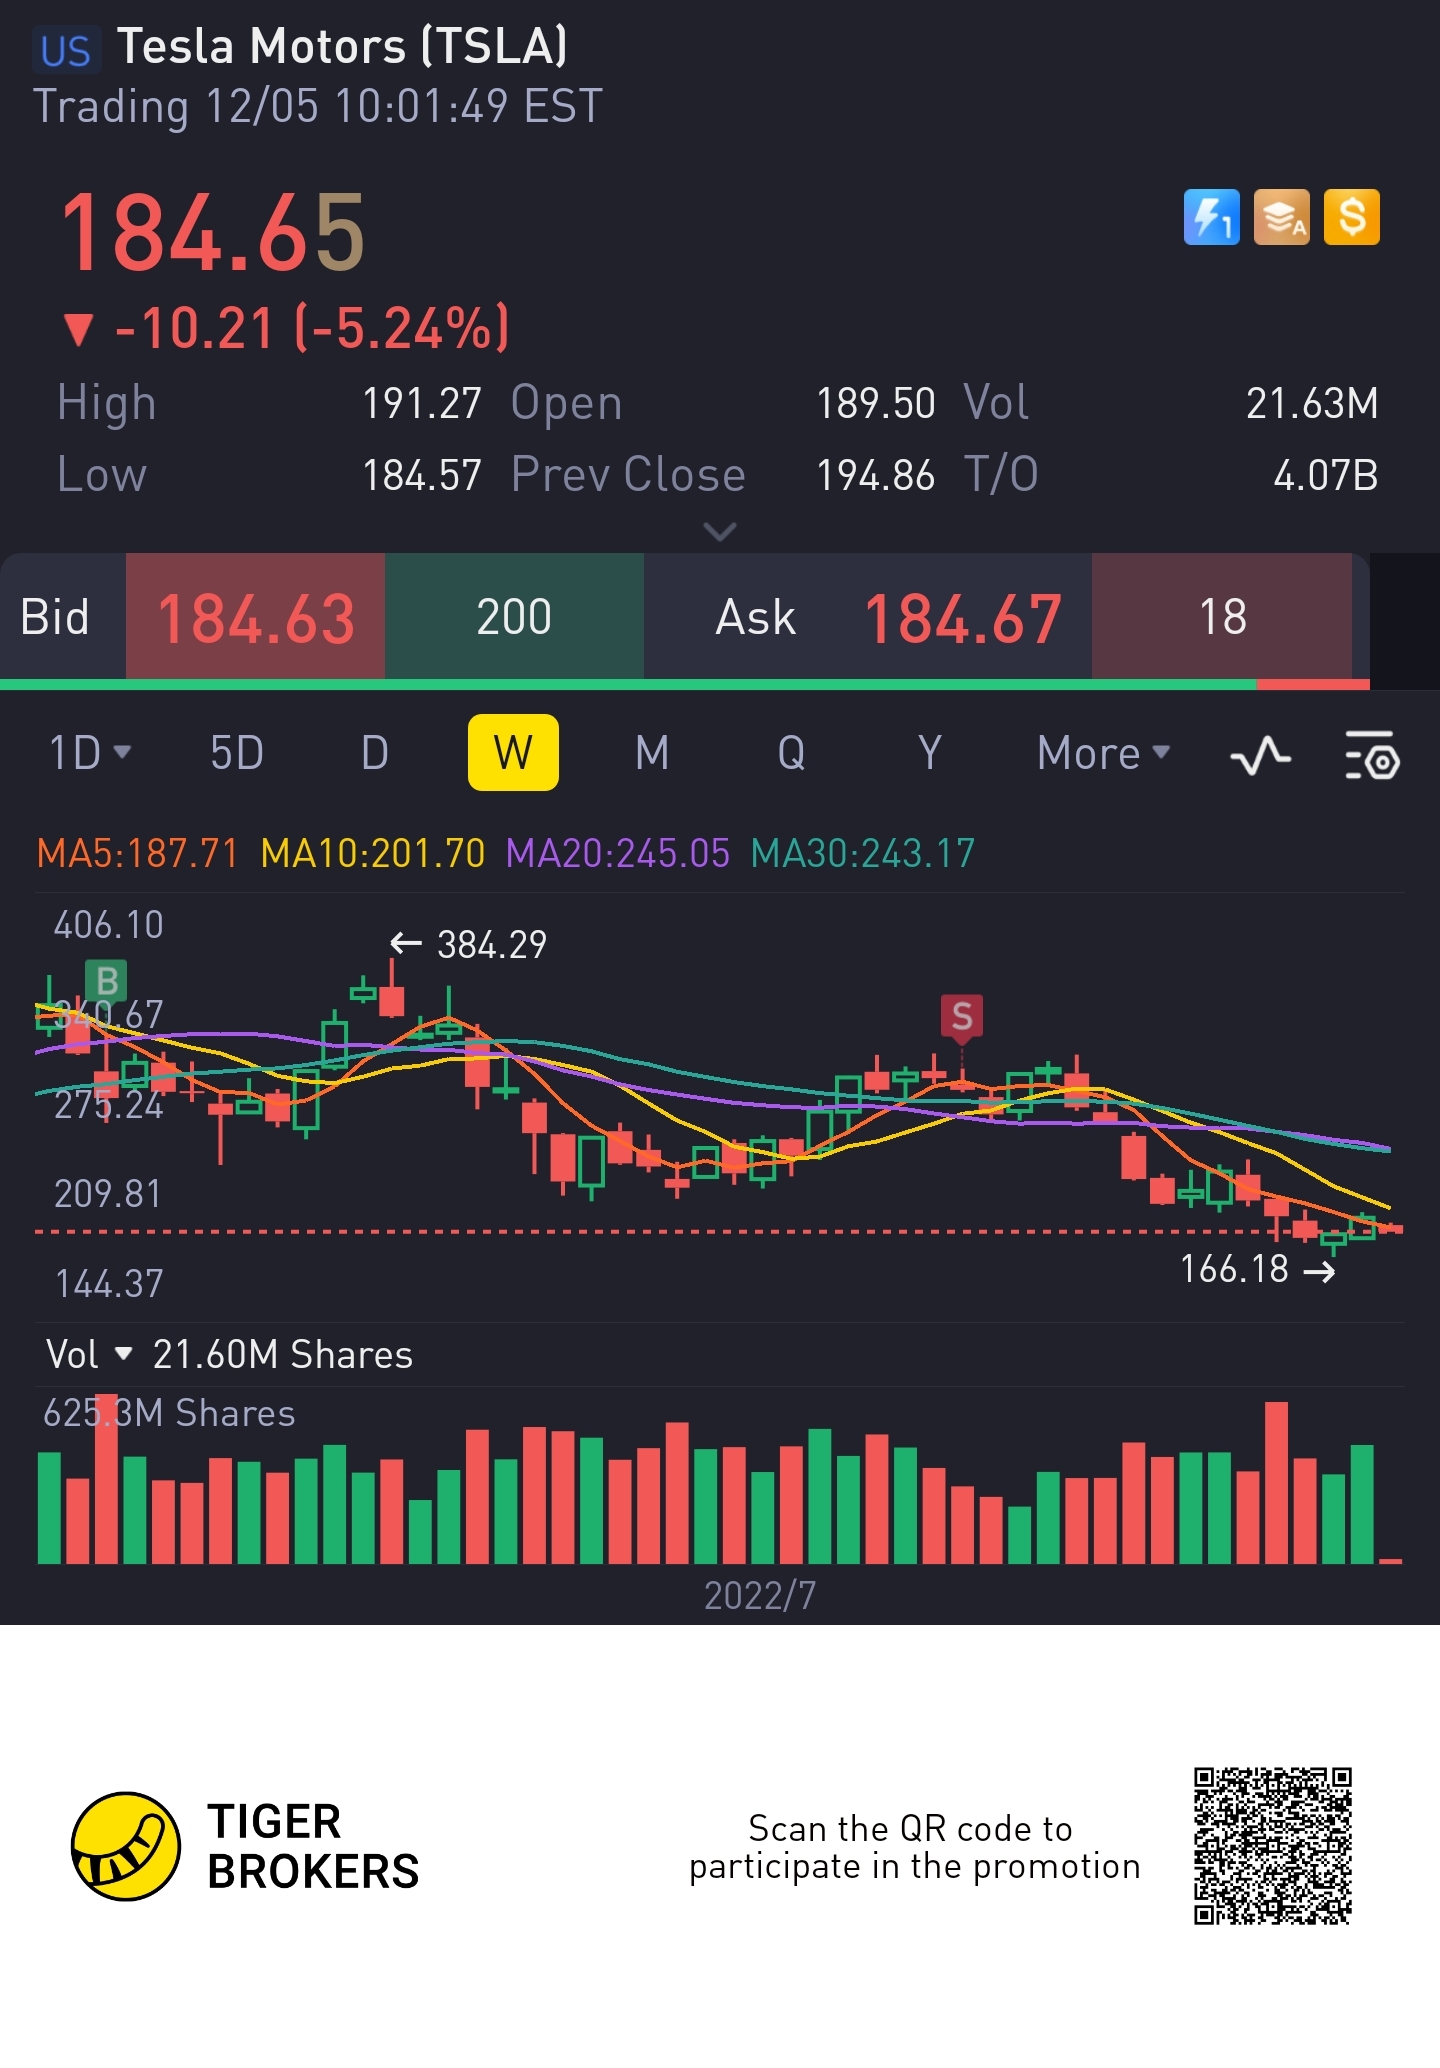Switch to the Q quarterly chart tab

(x=791, y=753)
